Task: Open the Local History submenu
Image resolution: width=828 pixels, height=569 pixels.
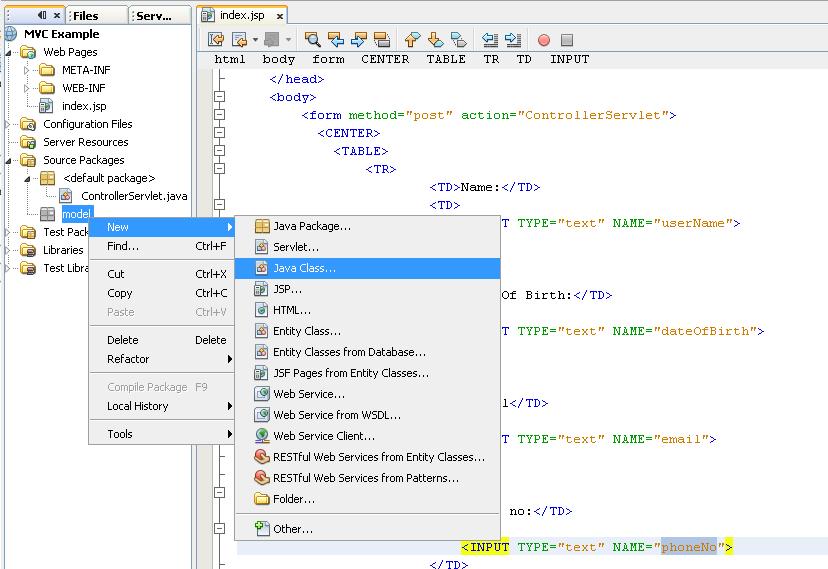Action: [162, 406]
